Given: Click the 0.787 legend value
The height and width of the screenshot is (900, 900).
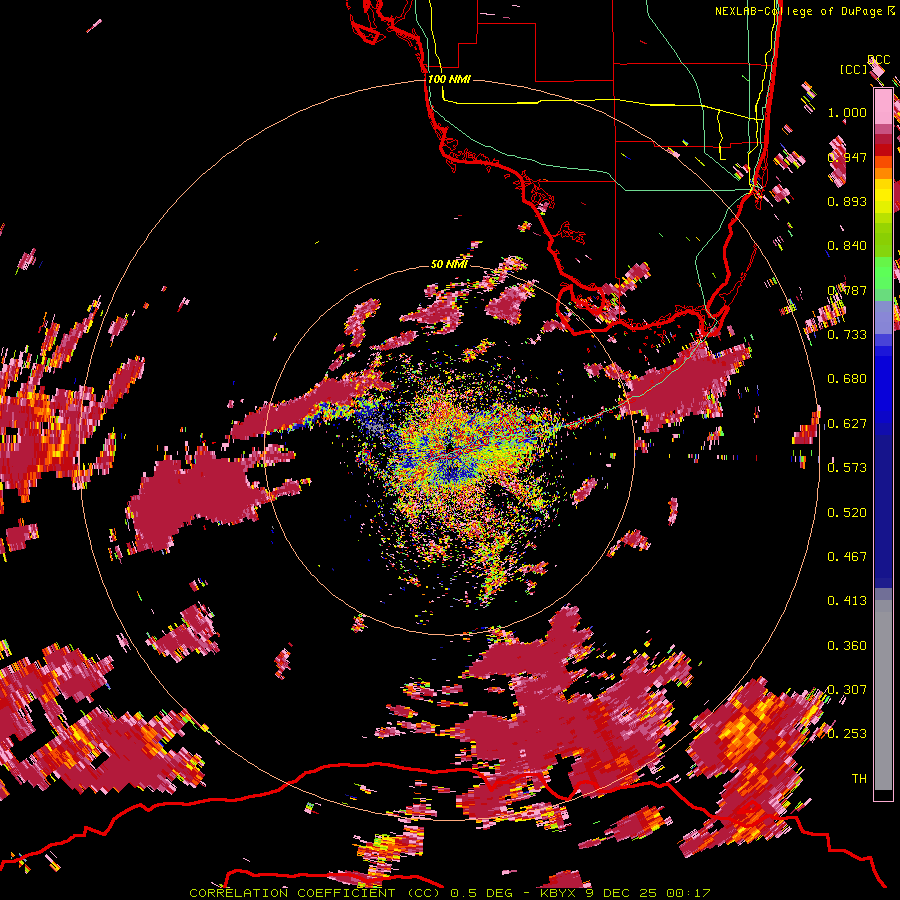Looking at the screenshot, I should (847, 290).
